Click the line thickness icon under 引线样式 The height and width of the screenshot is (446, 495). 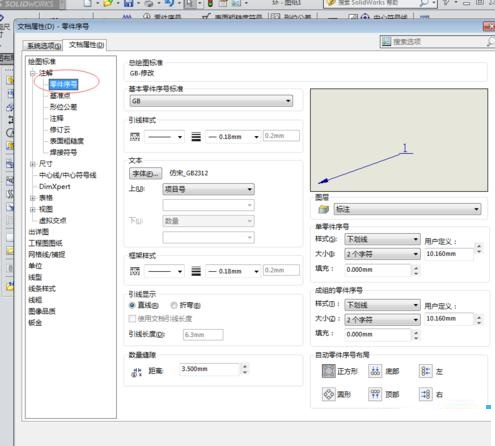click(196, 137)
